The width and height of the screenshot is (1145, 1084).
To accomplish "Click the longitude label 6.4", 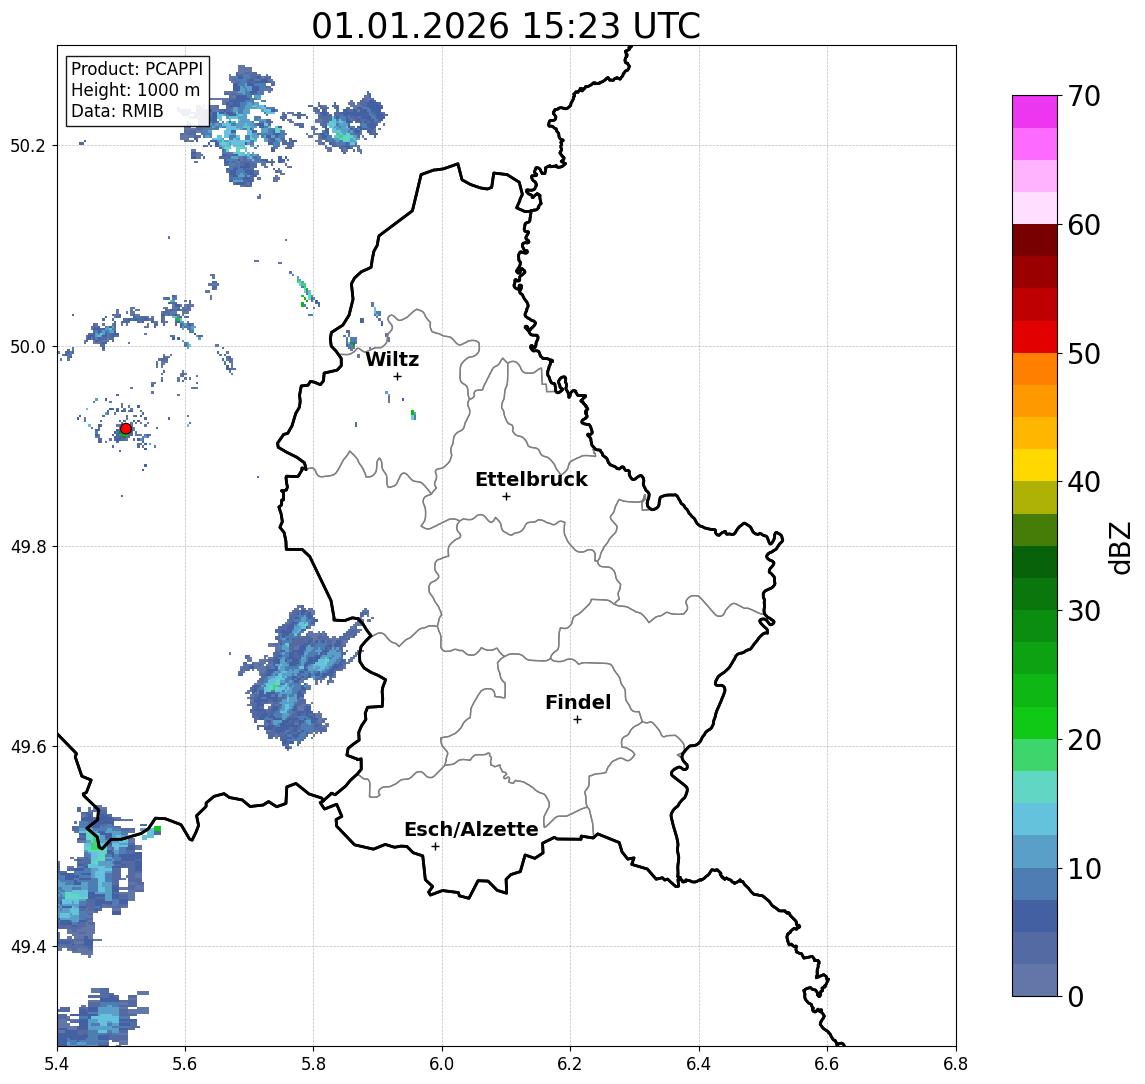I will (x=699, y=1064).
